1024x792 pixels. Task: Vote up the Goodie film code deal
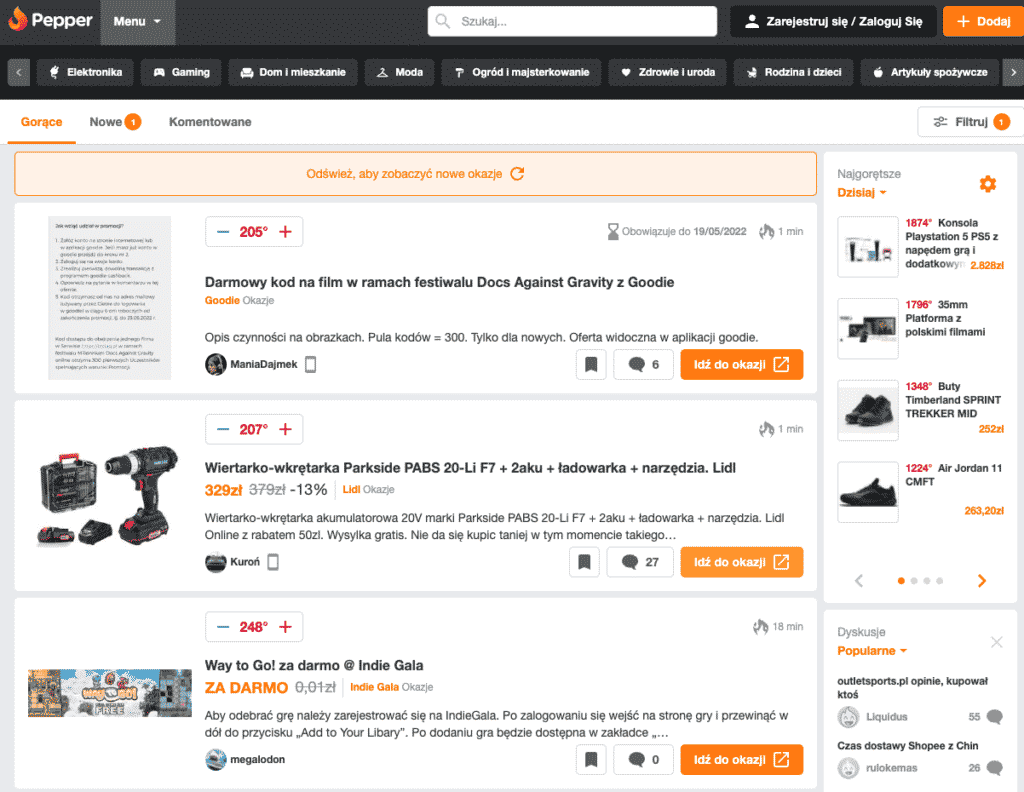[x=285, y=232]
